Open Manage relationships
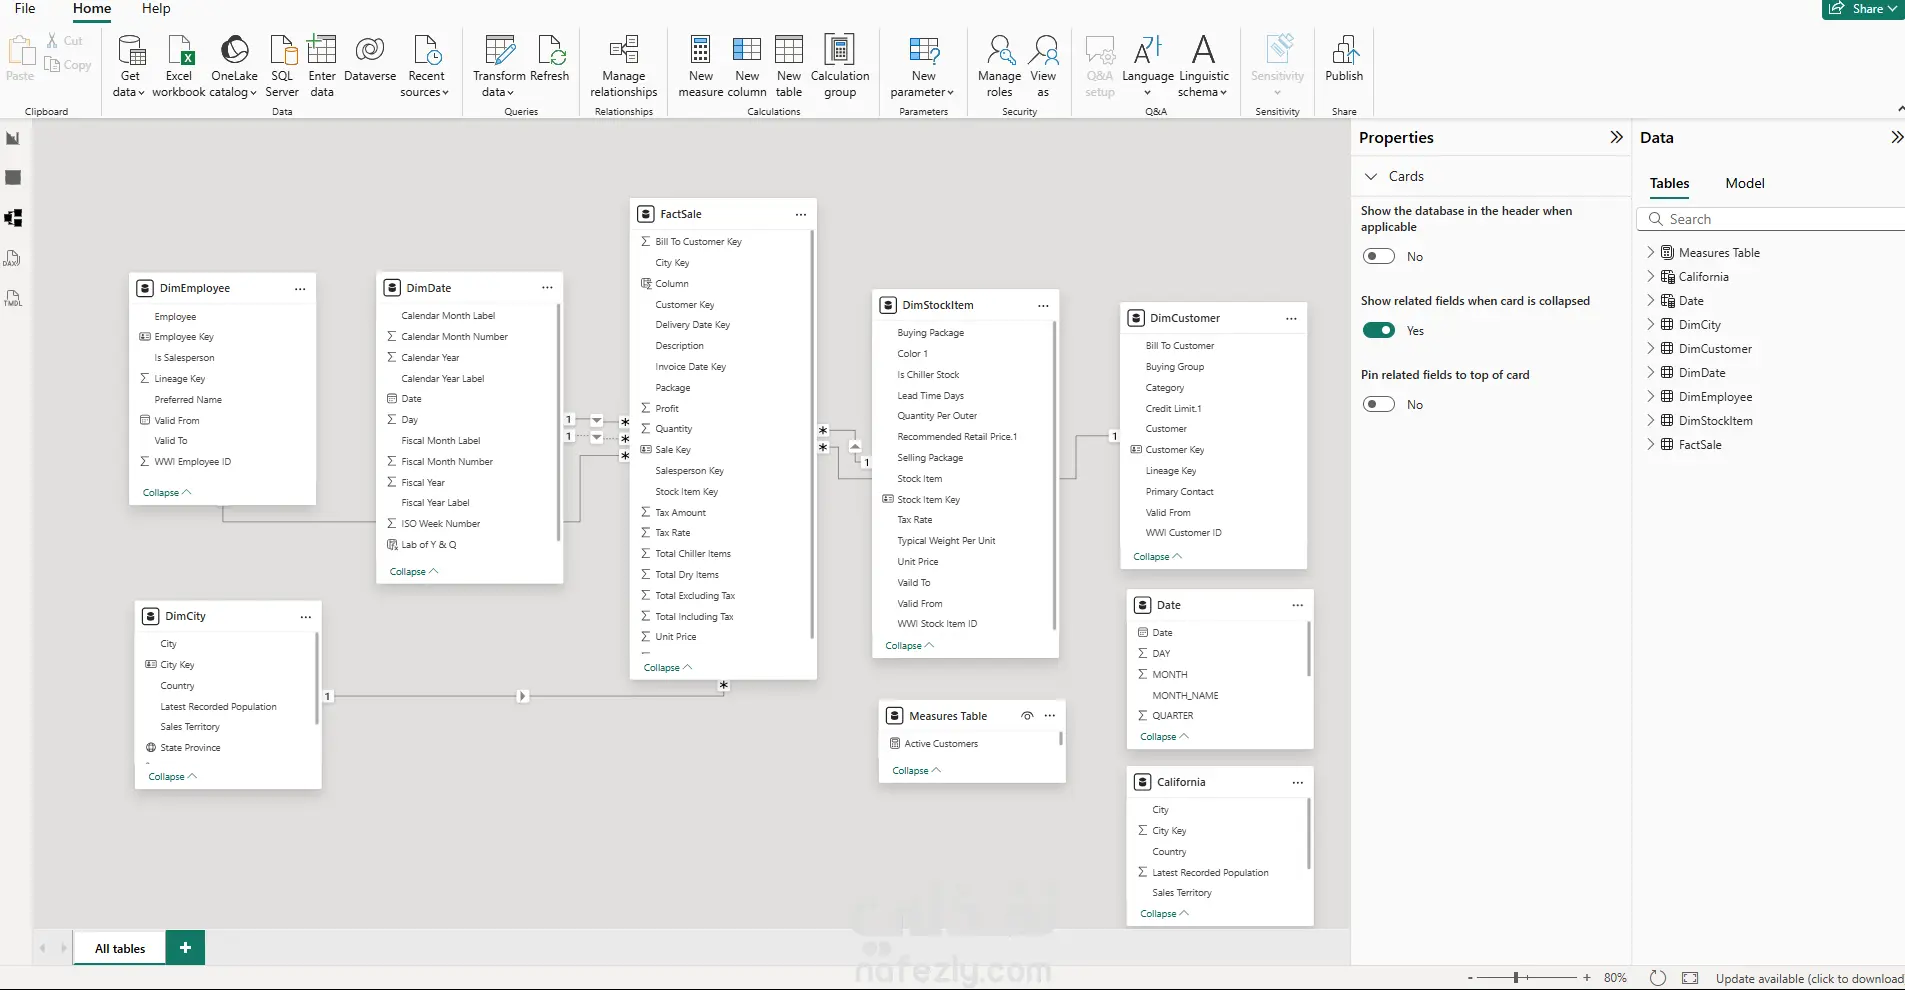The width and height of the screenshot is (1905, 990). pos(624,66)
